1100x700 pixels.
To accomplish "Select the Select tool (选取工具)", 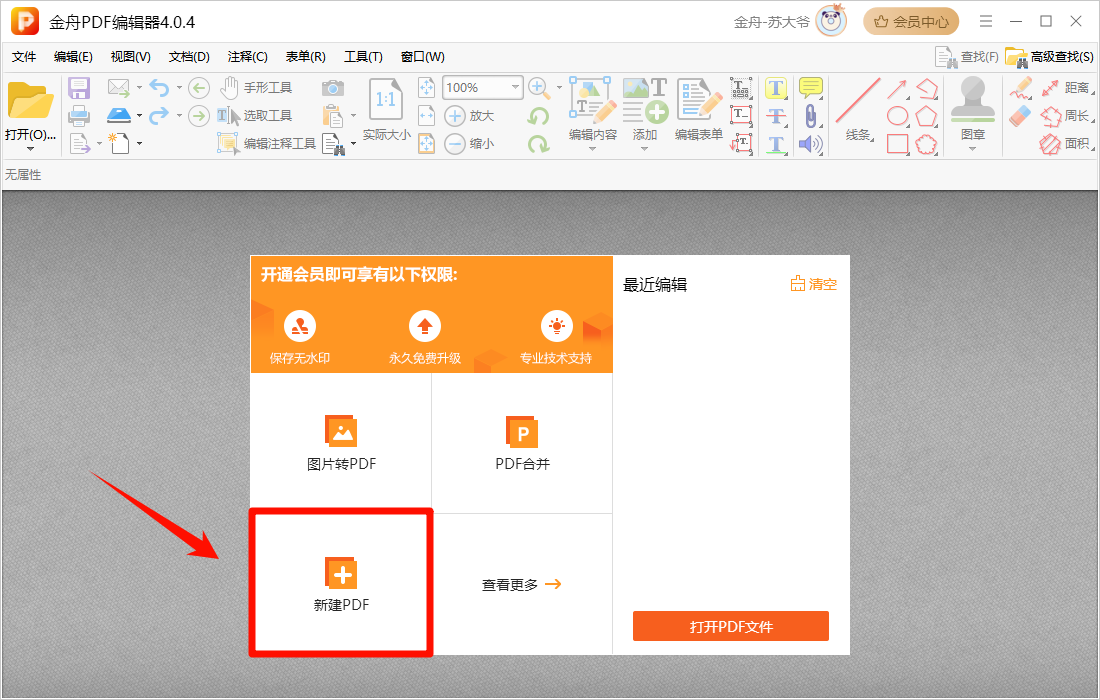I will click(255, 116).
